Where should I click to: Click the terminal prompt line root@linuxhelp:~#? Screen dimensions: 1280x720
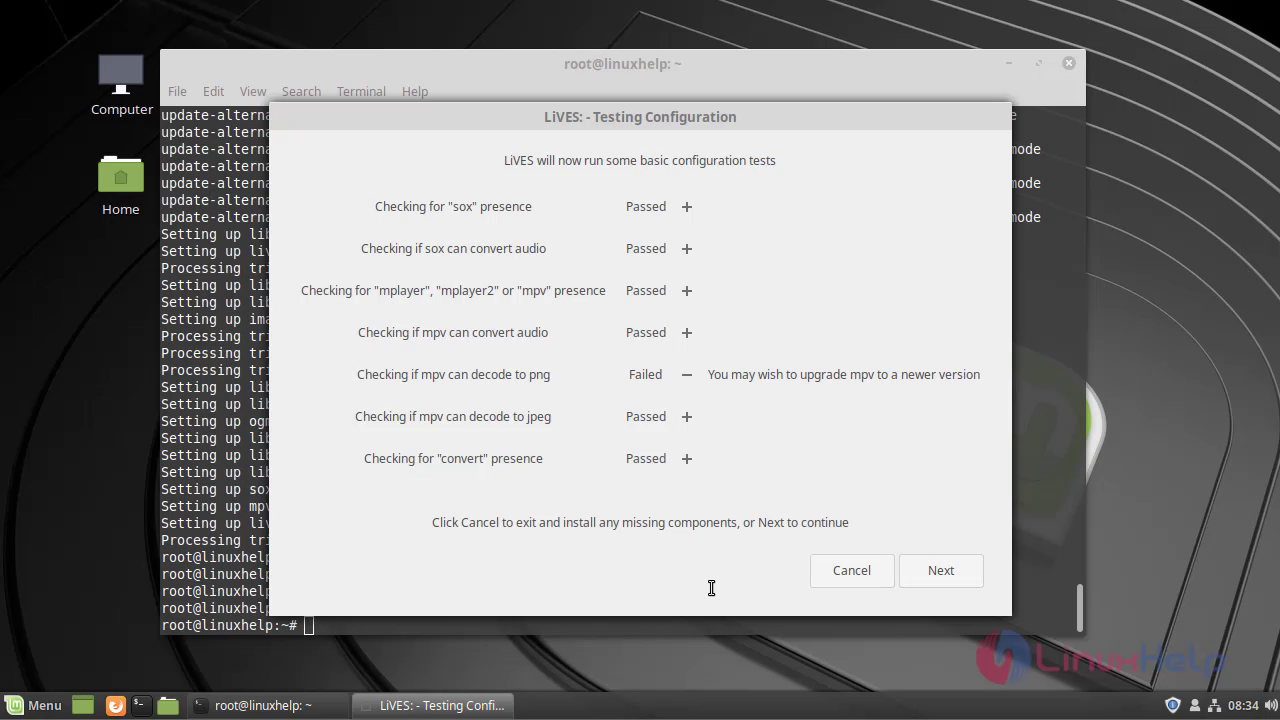(x=229, y=626)
